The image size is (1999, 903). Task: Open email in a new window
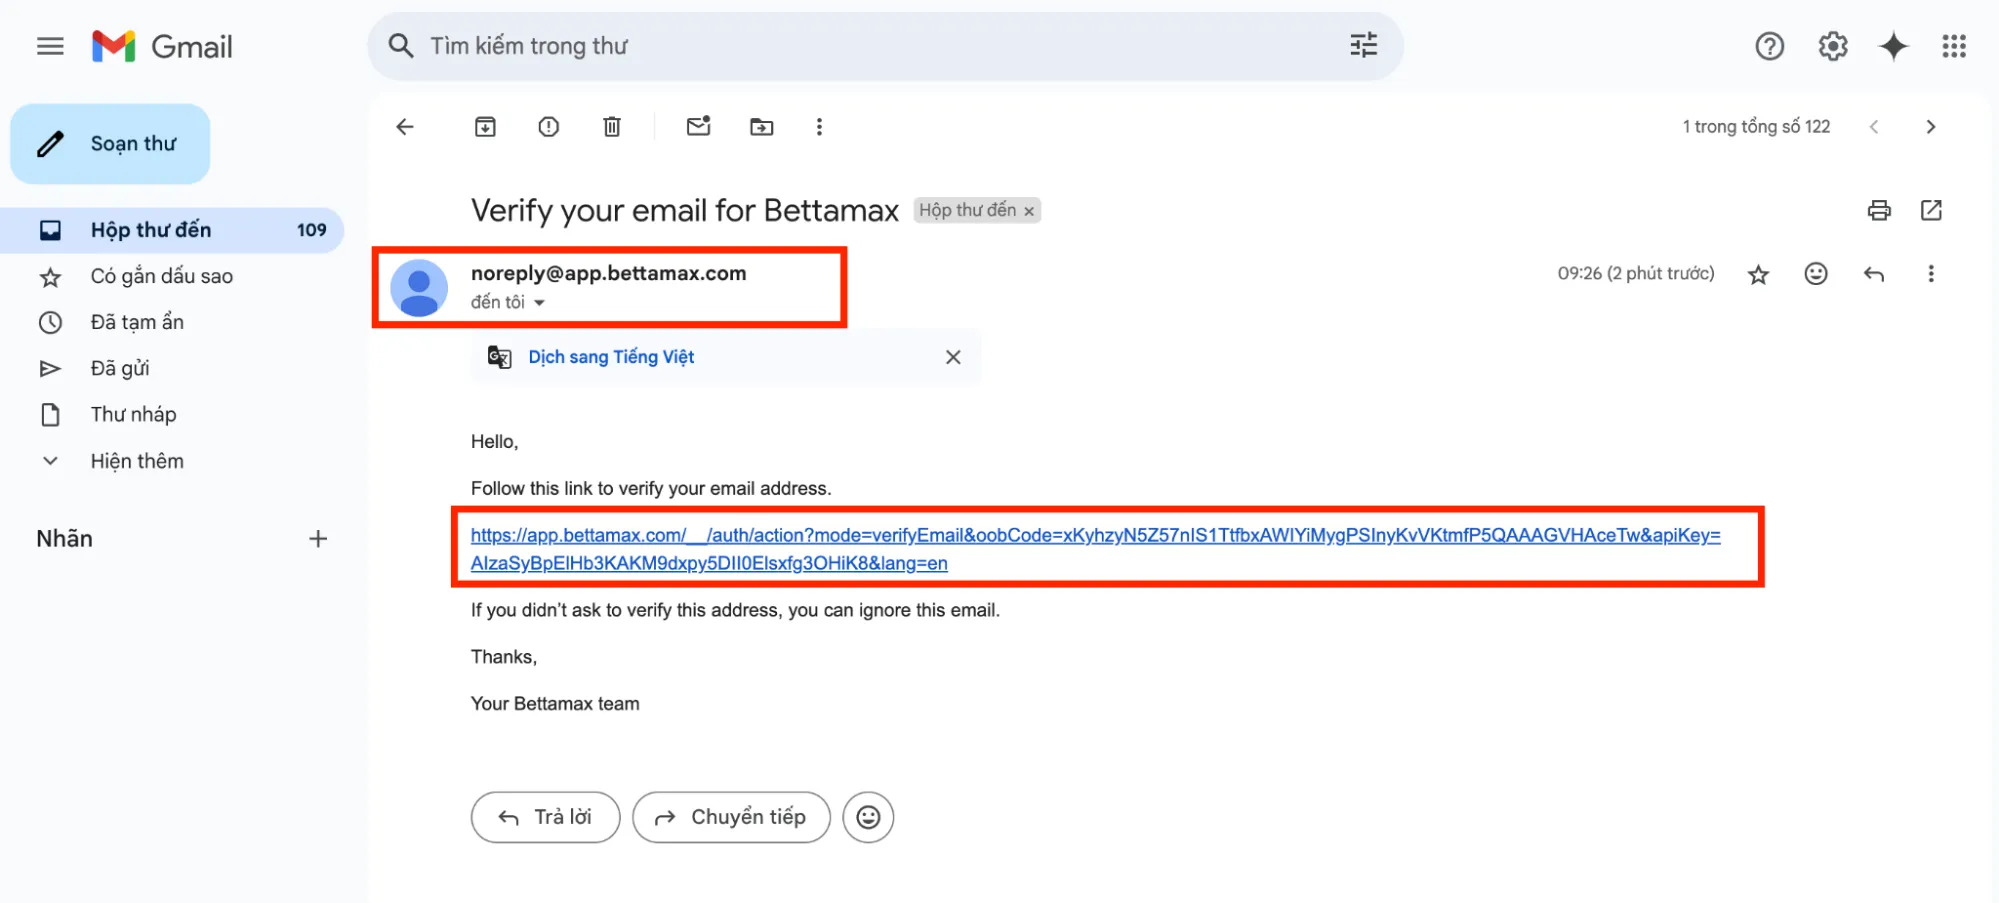1931,210
